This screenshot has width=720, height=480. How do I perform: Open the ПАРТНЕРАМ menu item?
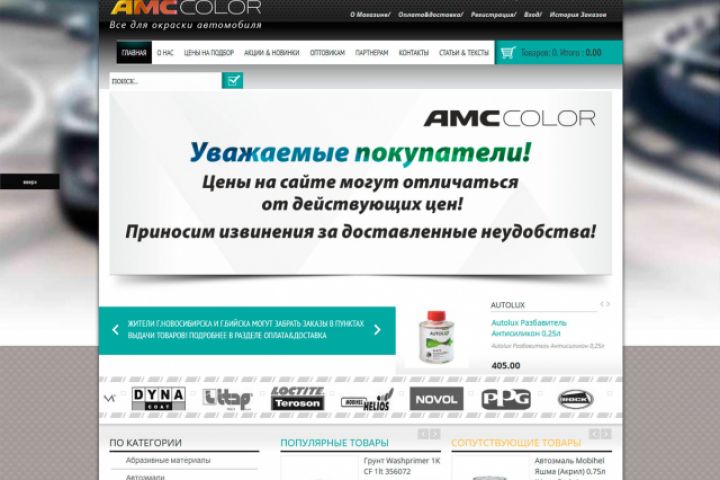tap(371, 53)
